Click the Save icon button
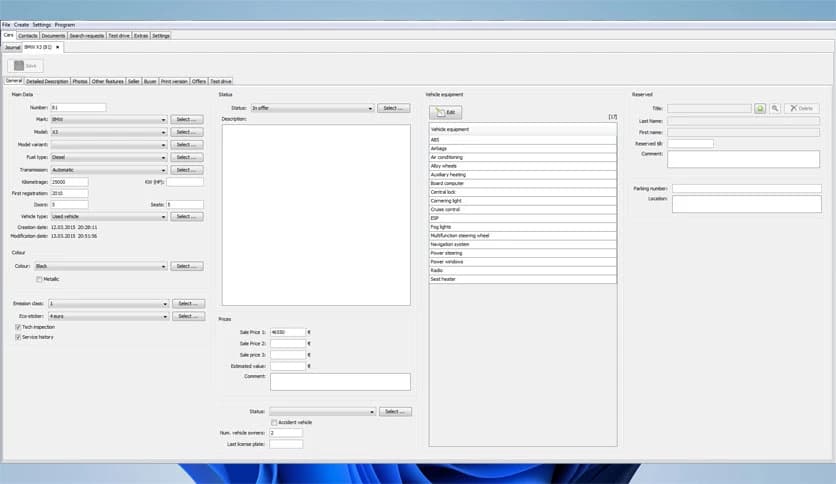 (26, 65)
